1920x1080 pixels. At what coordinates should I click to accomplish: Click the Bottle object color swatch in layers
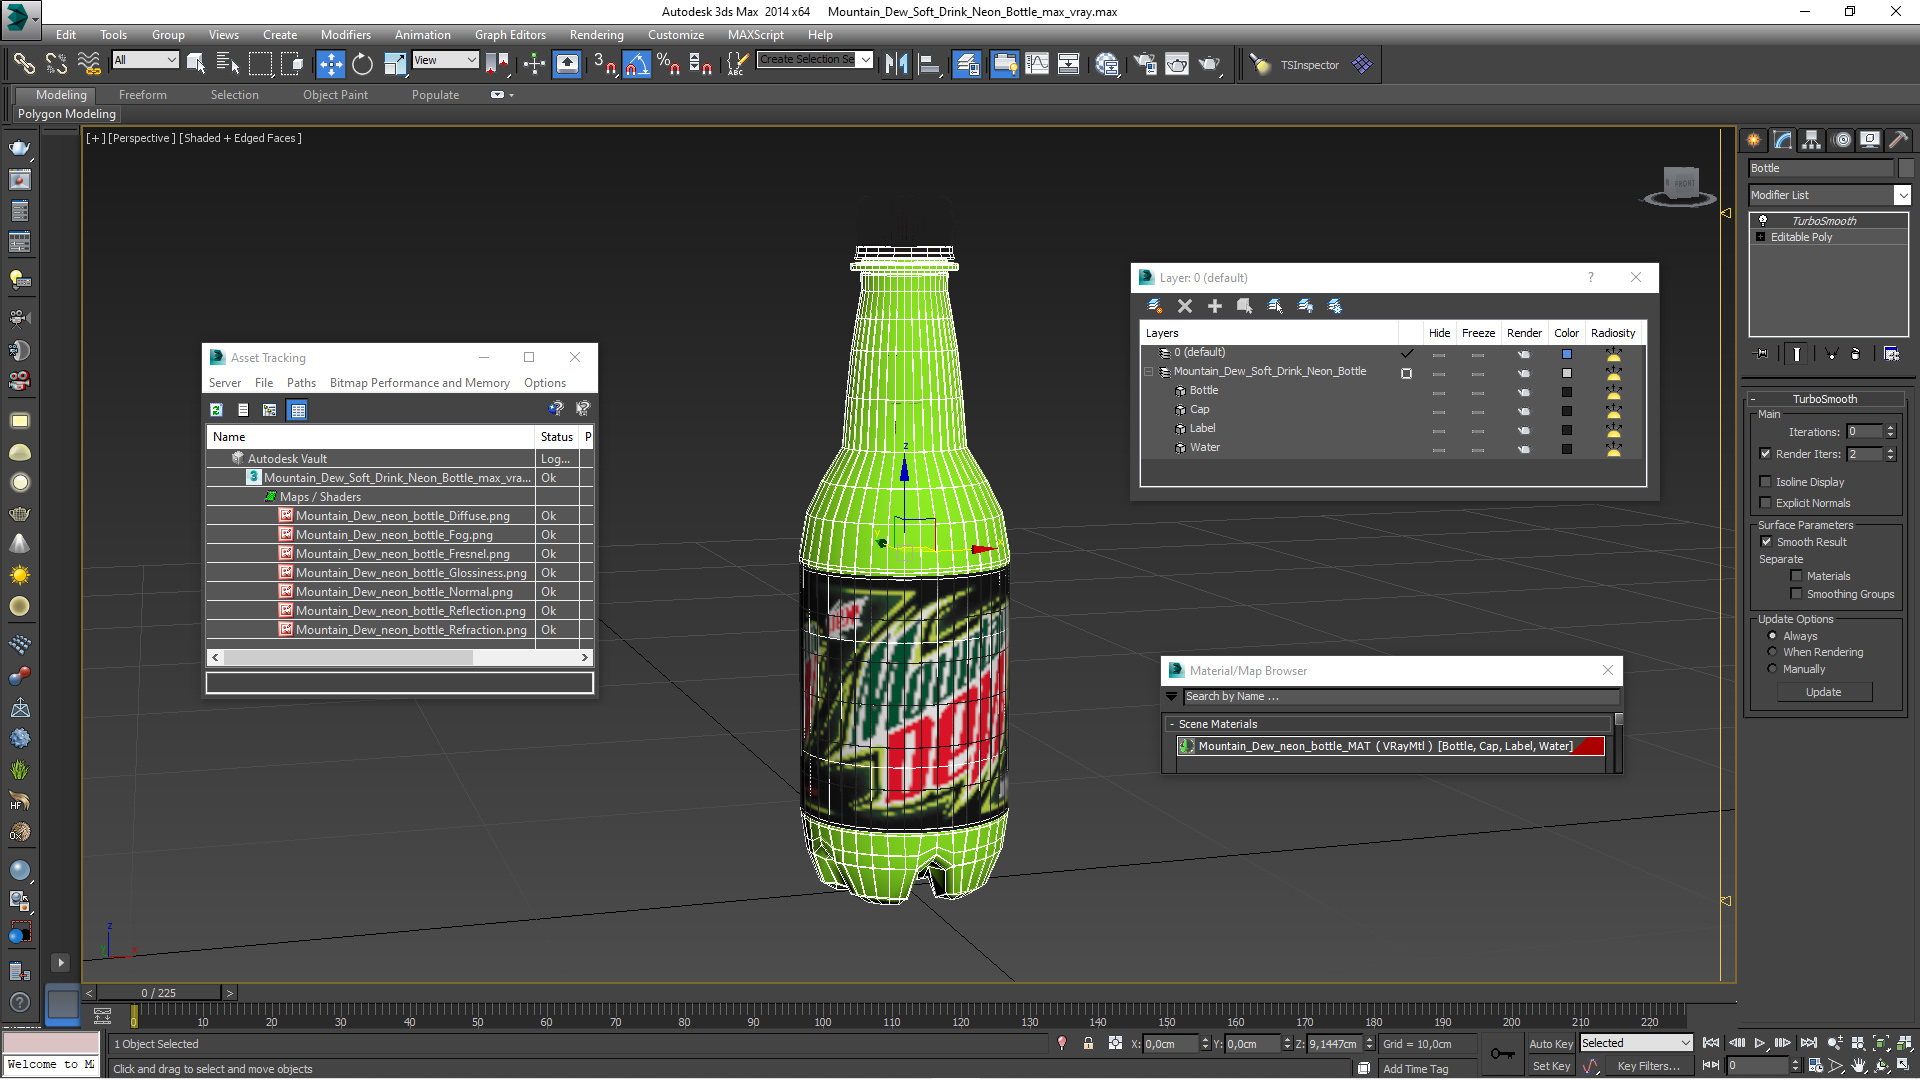tap(1567, 391)
